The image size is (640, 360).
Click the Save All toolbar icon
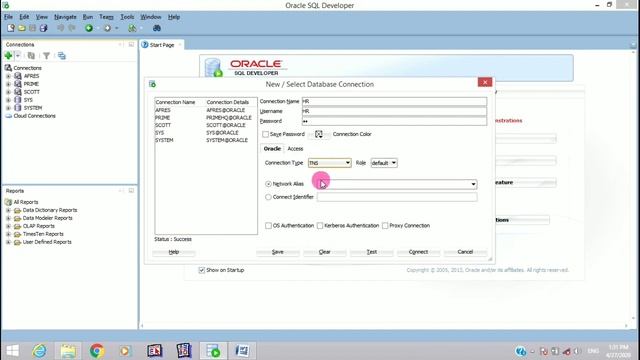point(43,28)
